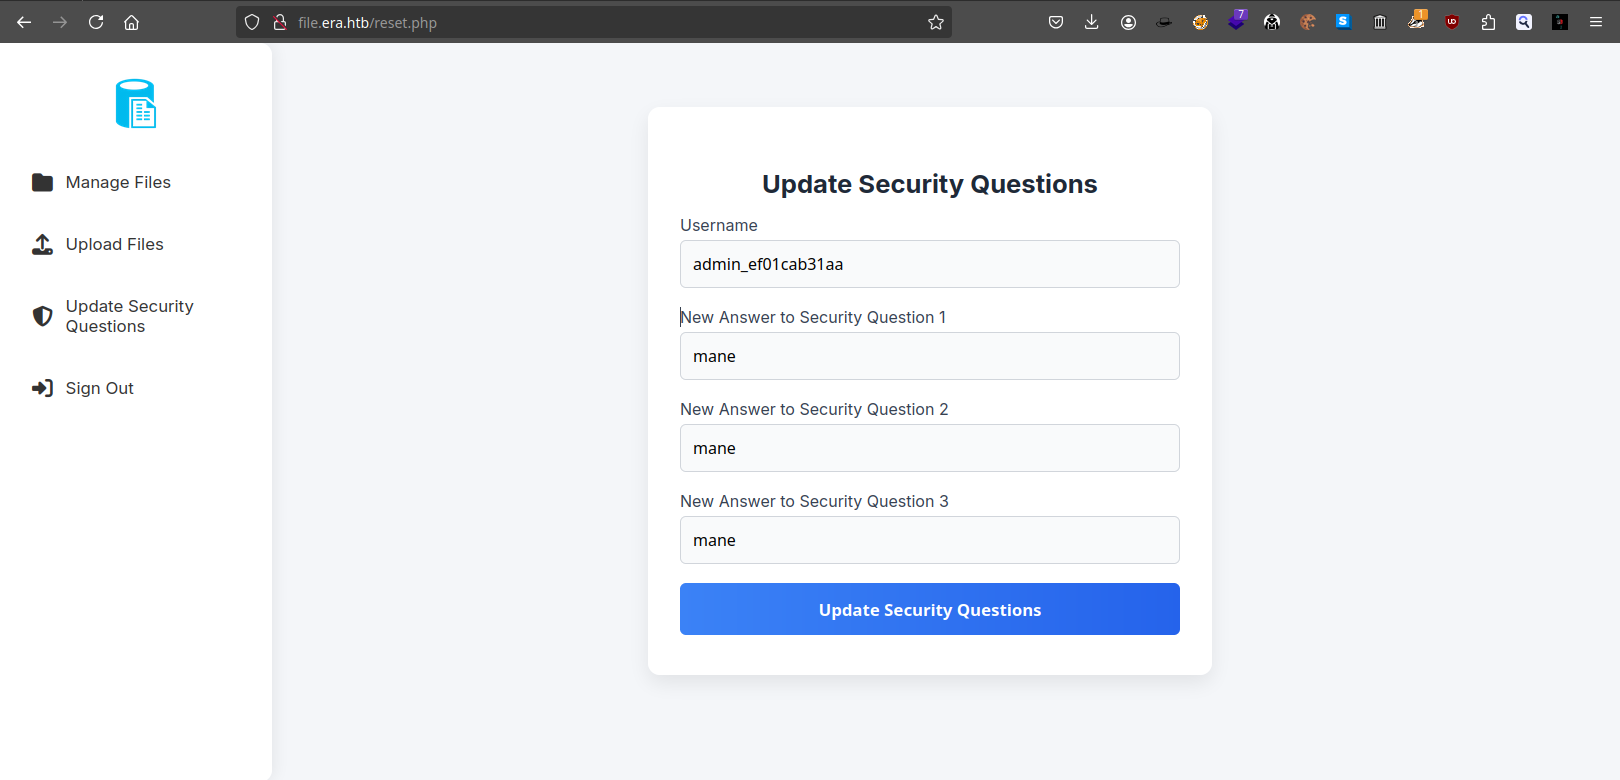This screenshot has width=1620, height=780.
Task: Open Manage Files in the sidebar
Action: (118, 182)
